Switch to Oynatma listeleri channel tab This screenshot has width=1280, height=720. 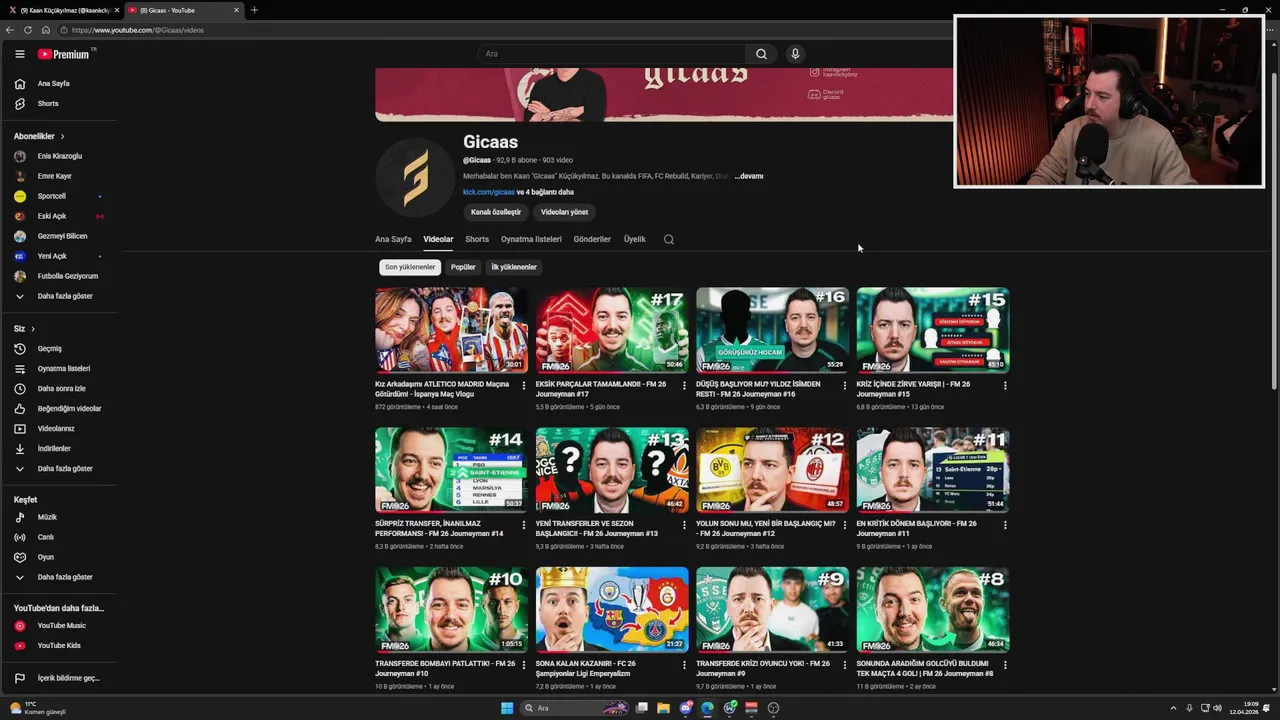531,239
